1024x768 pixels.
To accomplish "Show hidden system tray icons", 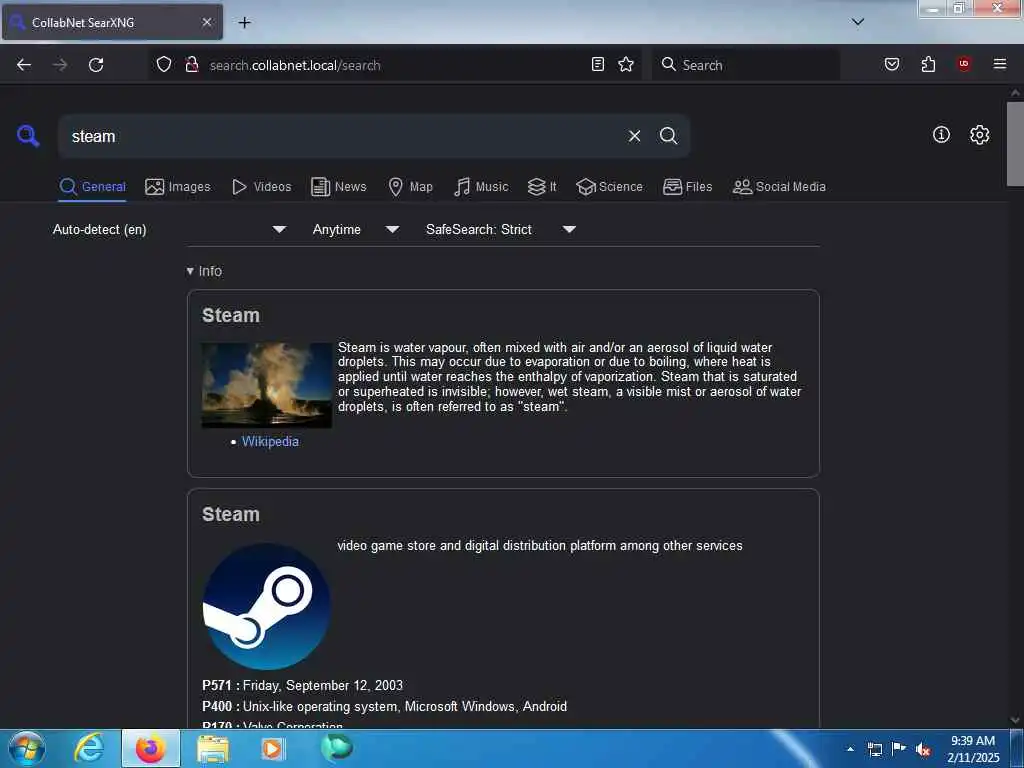I will click(850, 748).
